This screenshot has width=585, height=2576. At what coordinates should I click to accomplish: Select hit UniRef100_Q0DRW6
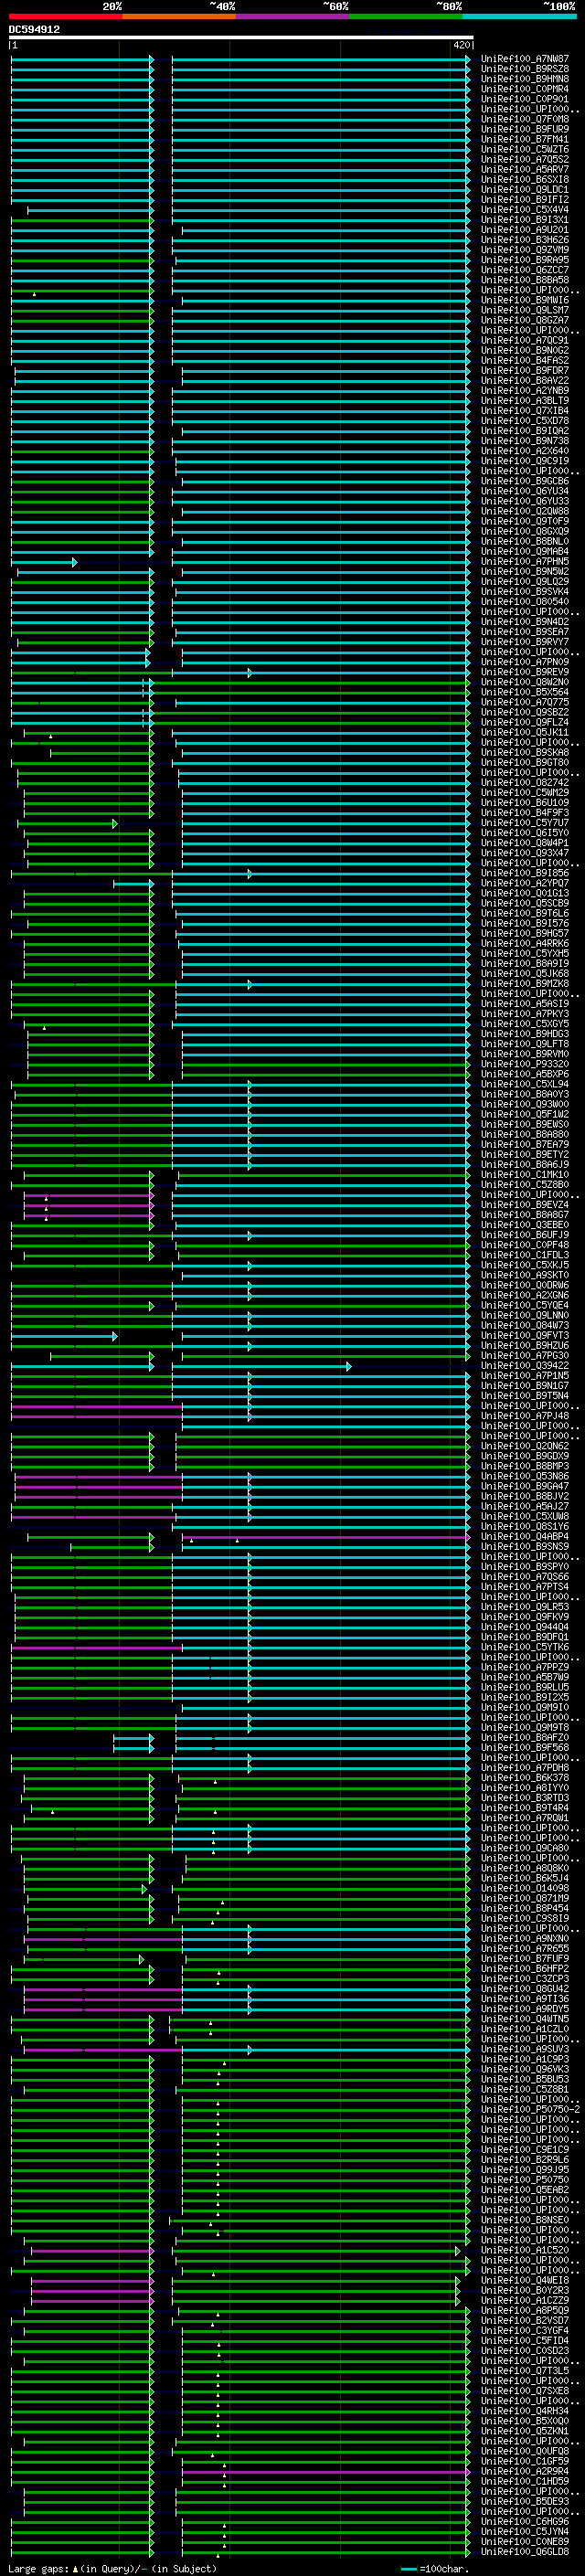pos(524,1285)
